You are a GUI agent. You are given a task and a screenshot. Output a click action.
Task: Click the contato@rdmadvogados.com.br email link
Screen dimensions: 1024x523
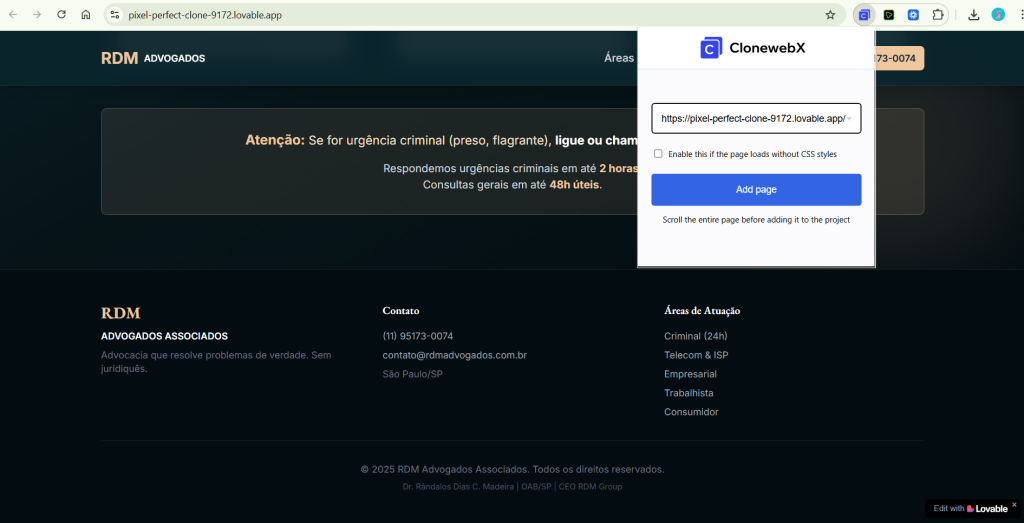pos(455,355)
